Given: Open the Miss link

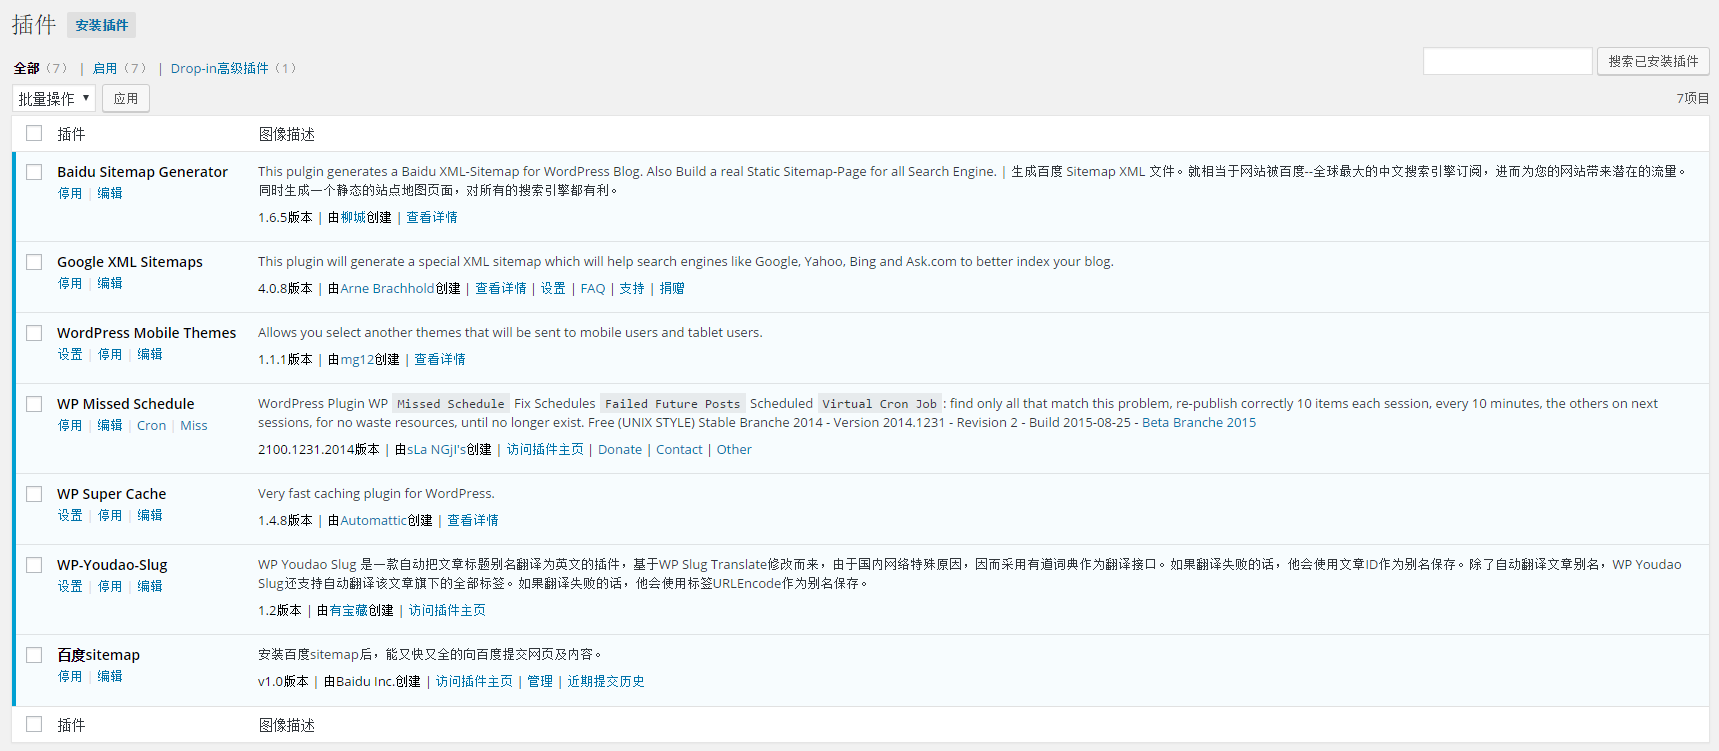Looking at the screenshot, I should [194, 425].
